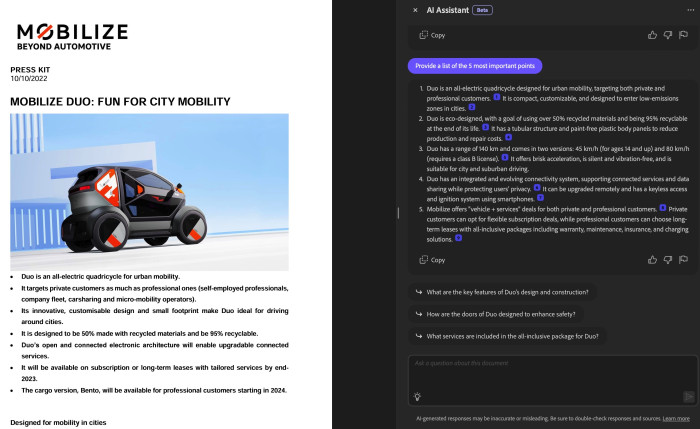
Task: Copy the response above the prompt chip
Action: pos(432,35)
